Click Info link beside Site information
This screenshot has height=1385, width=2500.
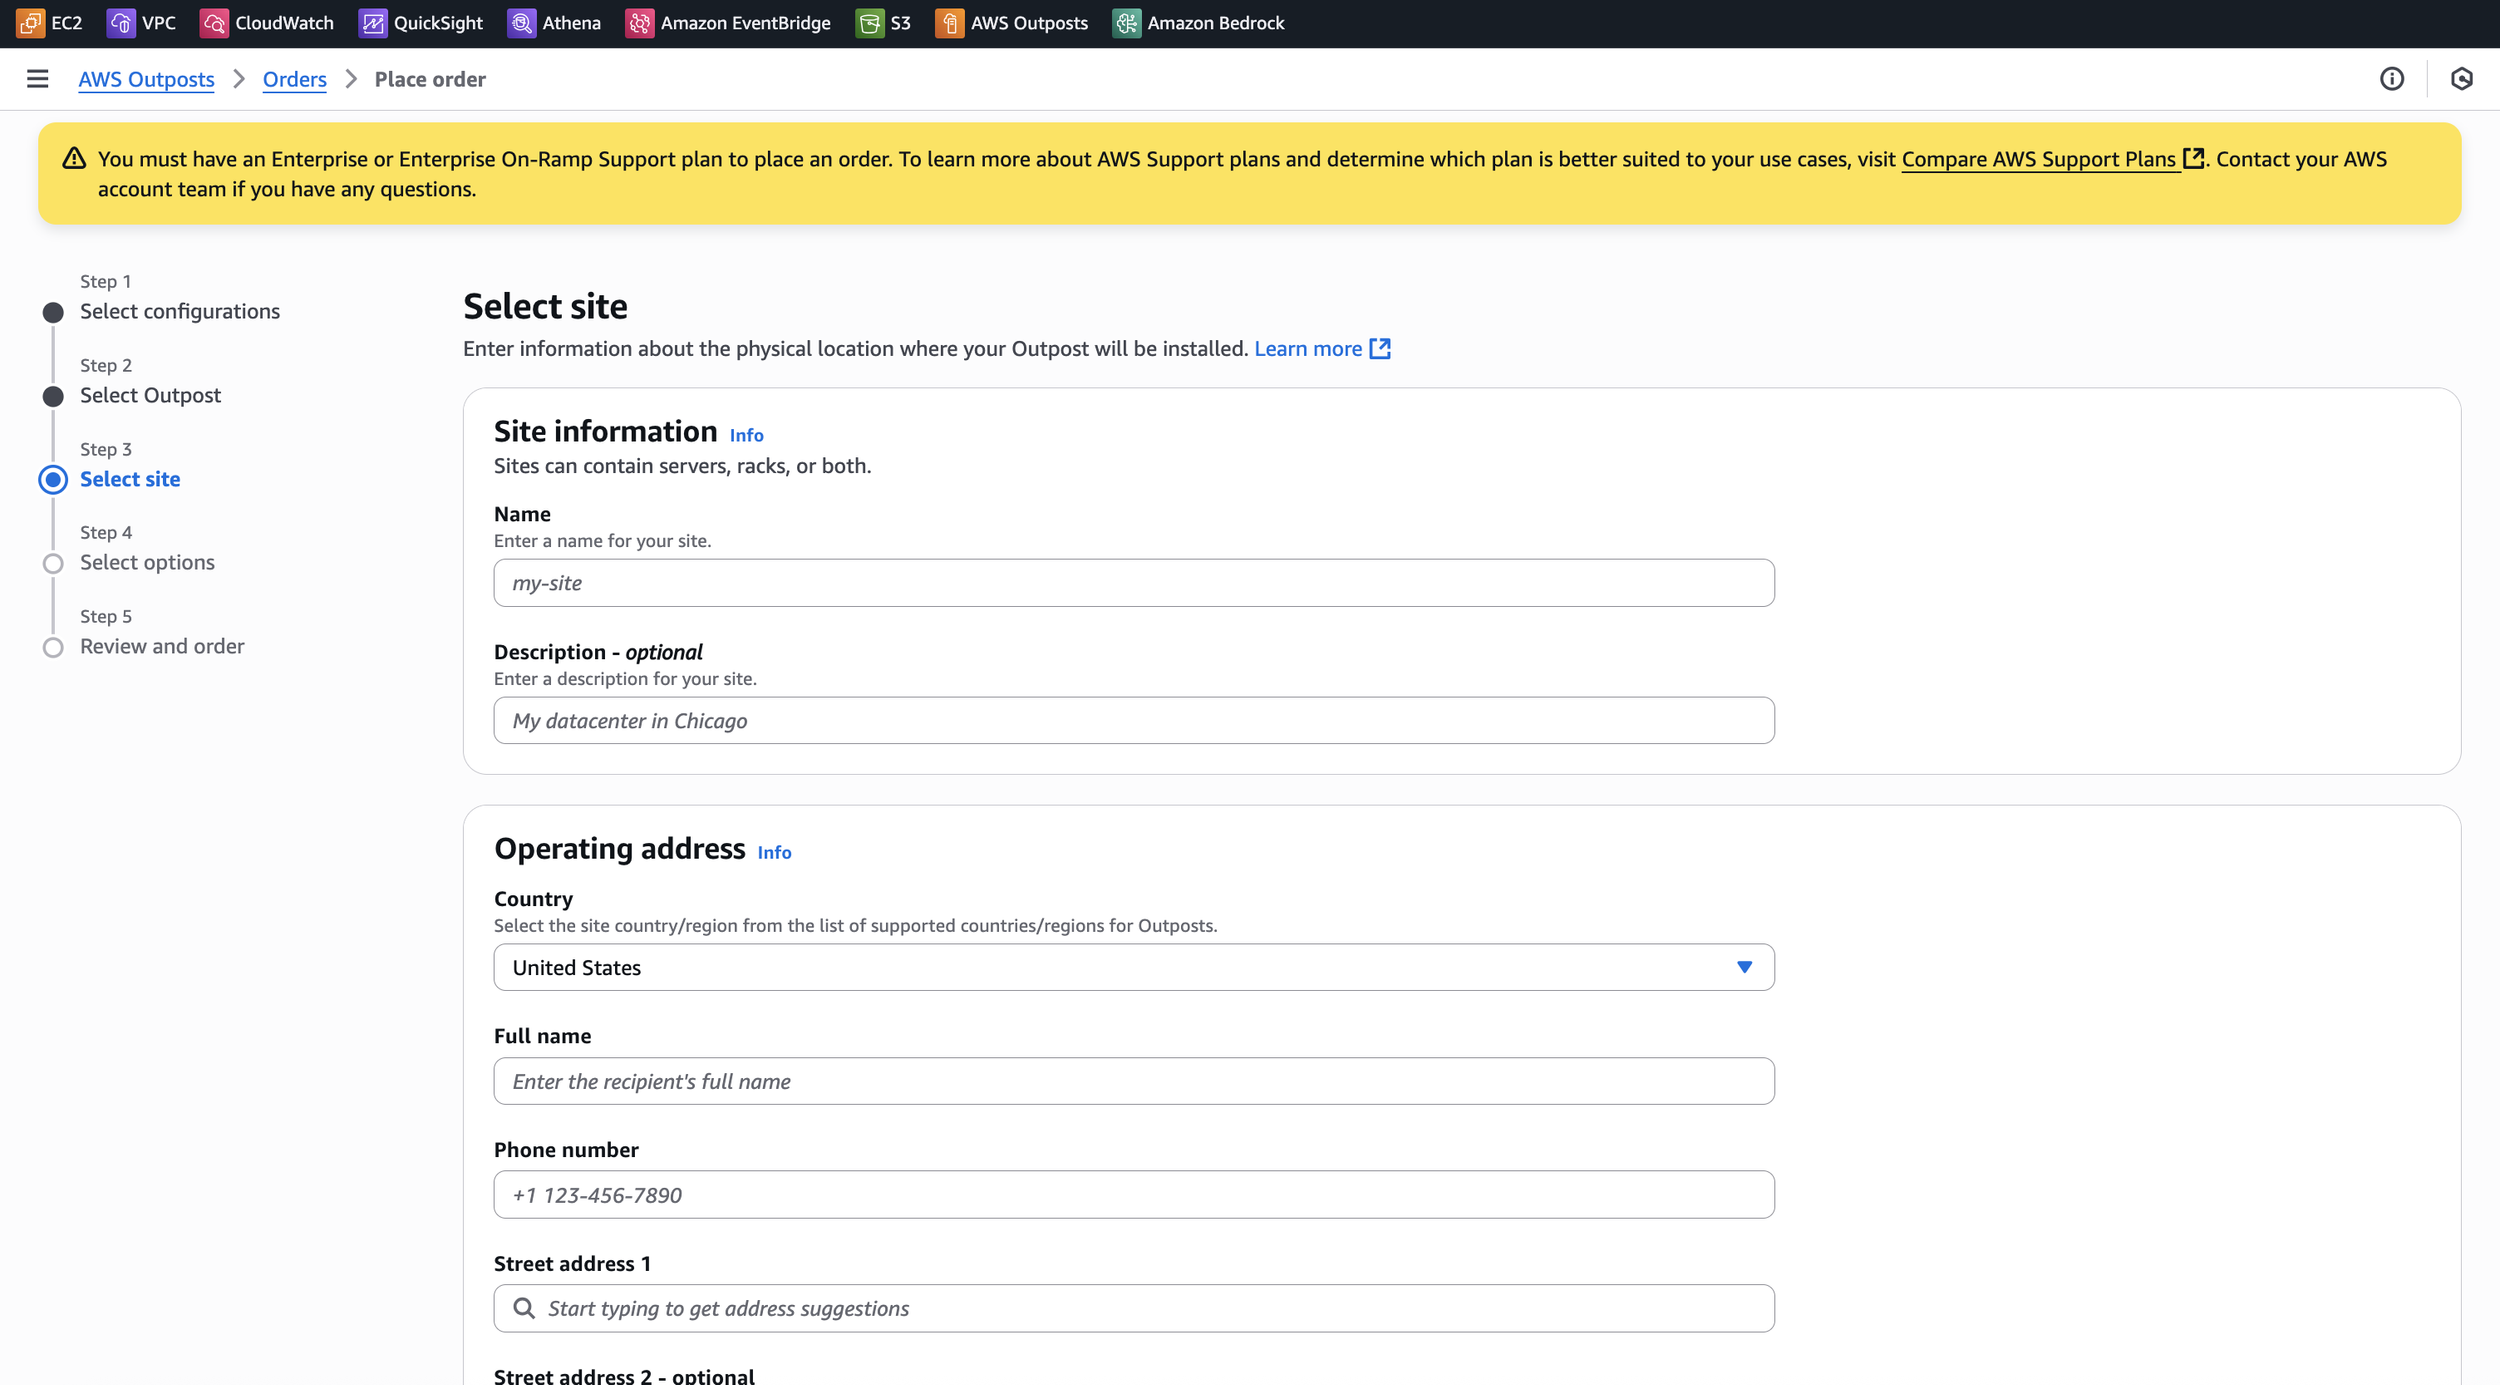[746, 435]
